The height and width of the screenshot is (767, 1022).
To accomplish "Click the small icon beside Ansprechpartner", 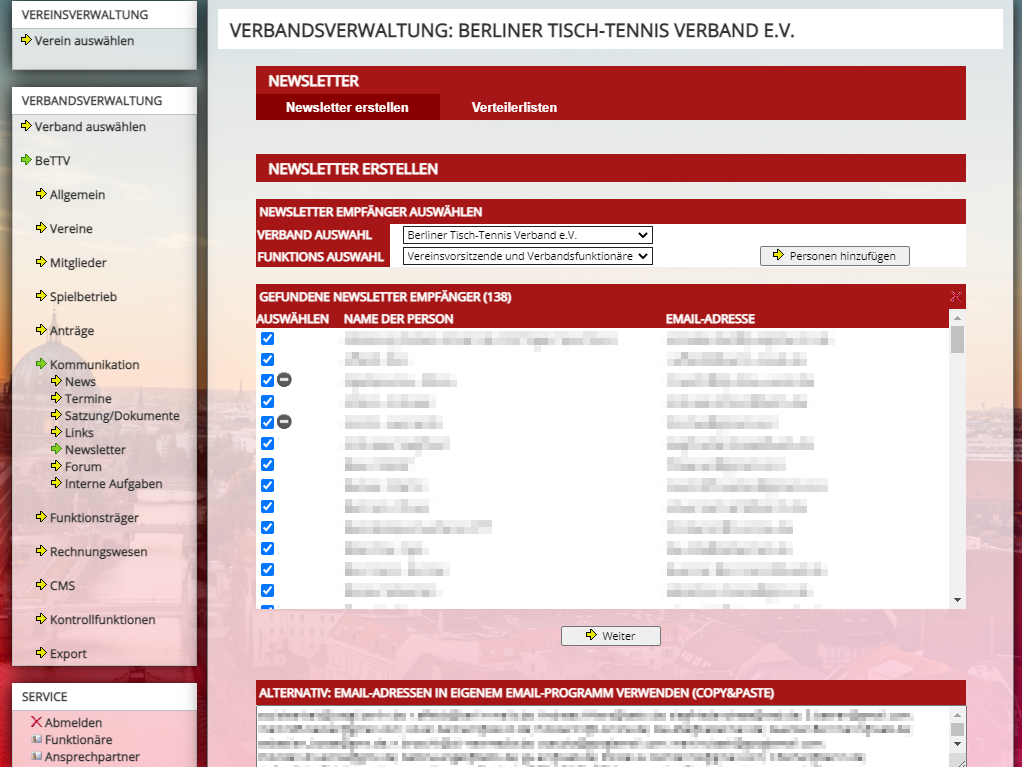I will point(36,756).
